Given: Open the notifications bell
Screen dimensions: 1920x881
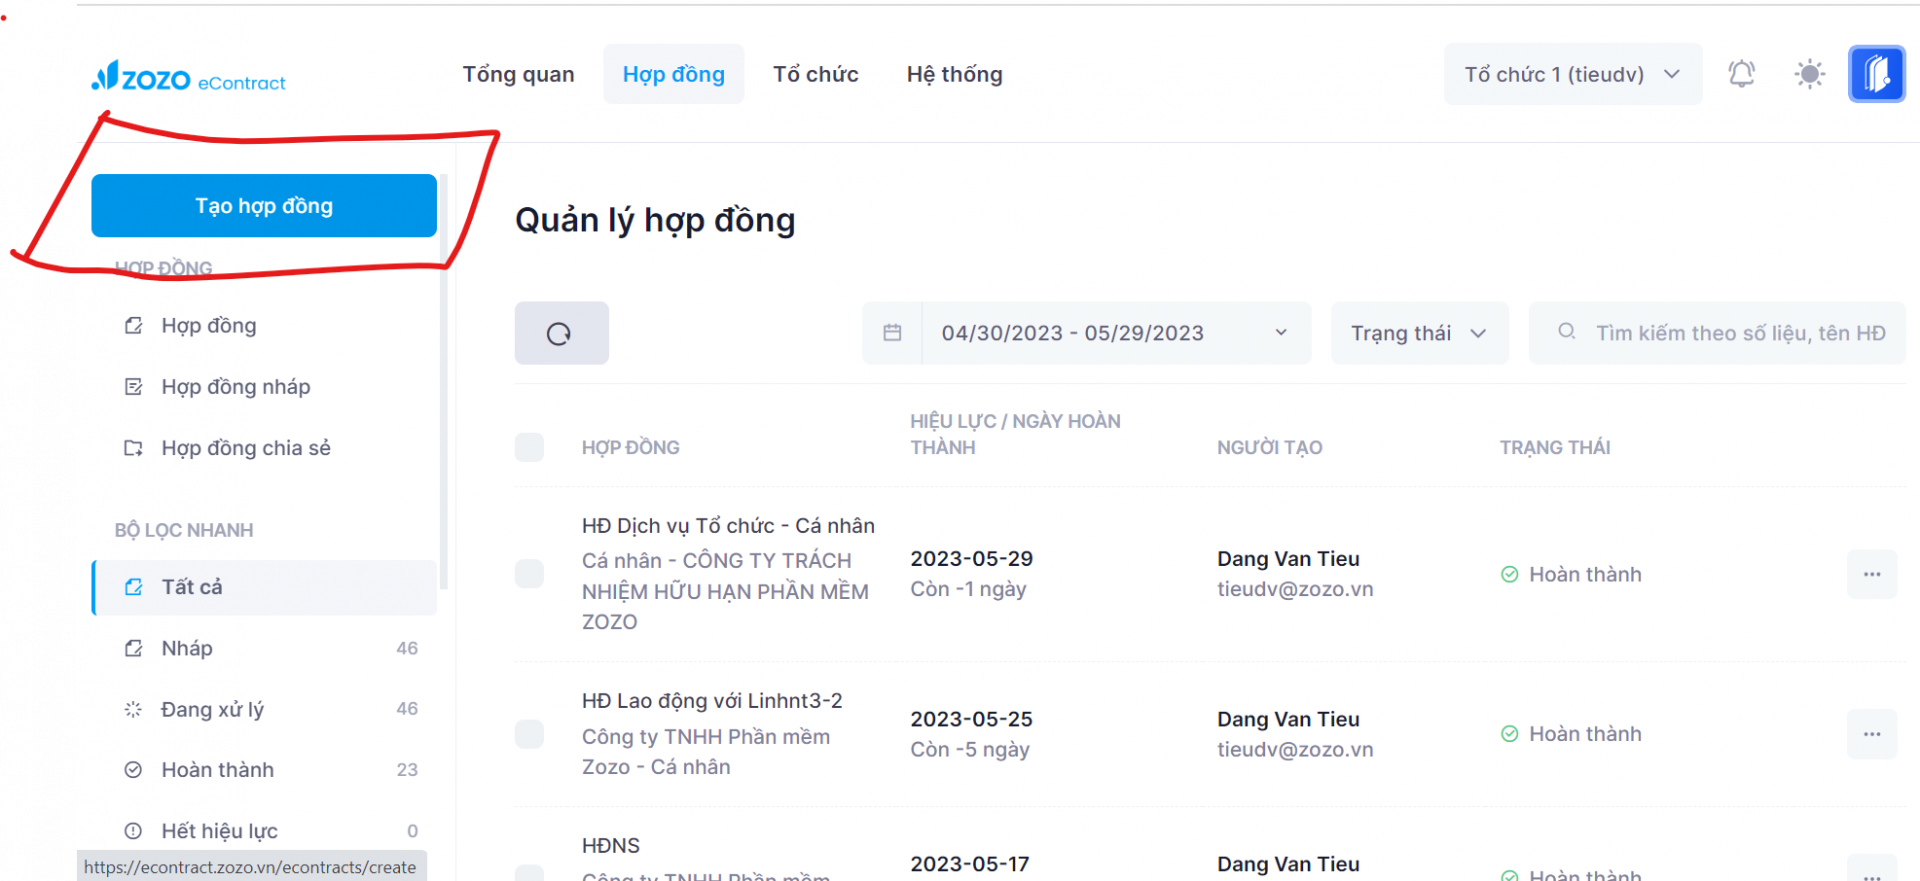Looking at the screenshot, I should 1741,74.
